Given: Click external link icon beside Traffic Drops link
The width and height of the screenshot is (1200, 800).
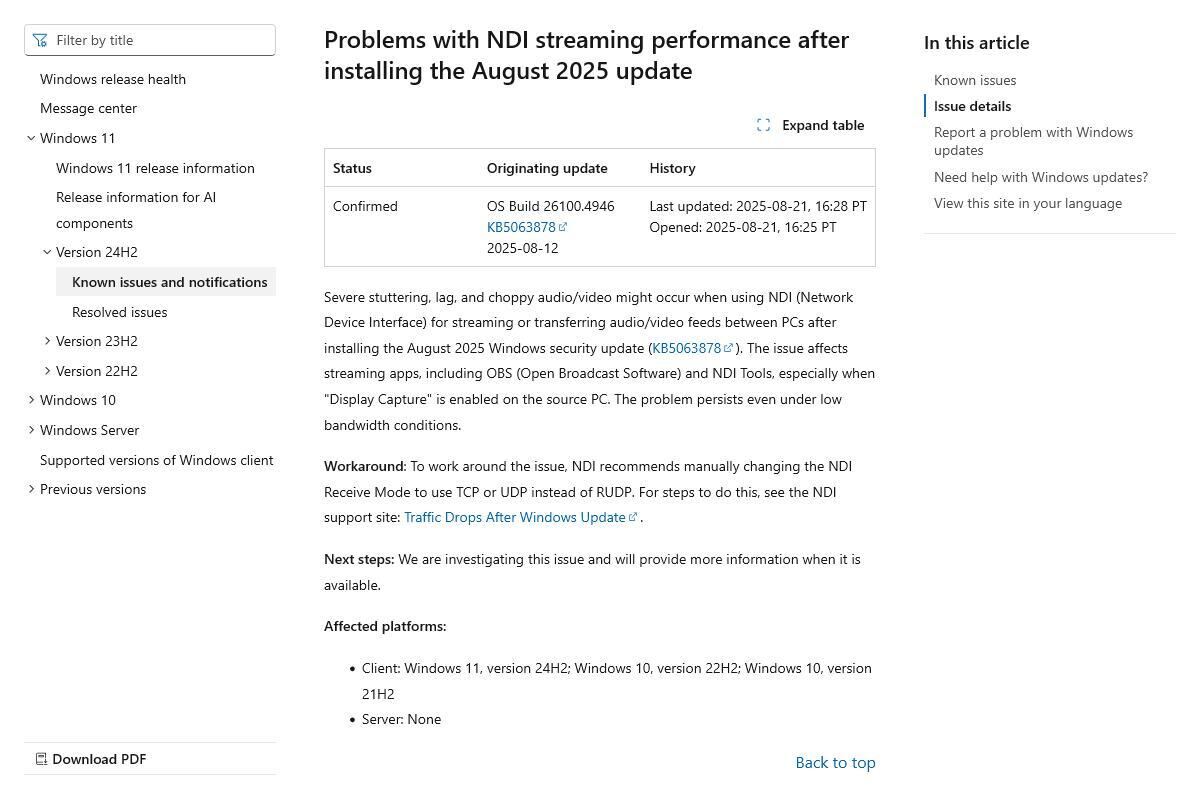Looking at the screenshot, I should (x=633, y=515).
